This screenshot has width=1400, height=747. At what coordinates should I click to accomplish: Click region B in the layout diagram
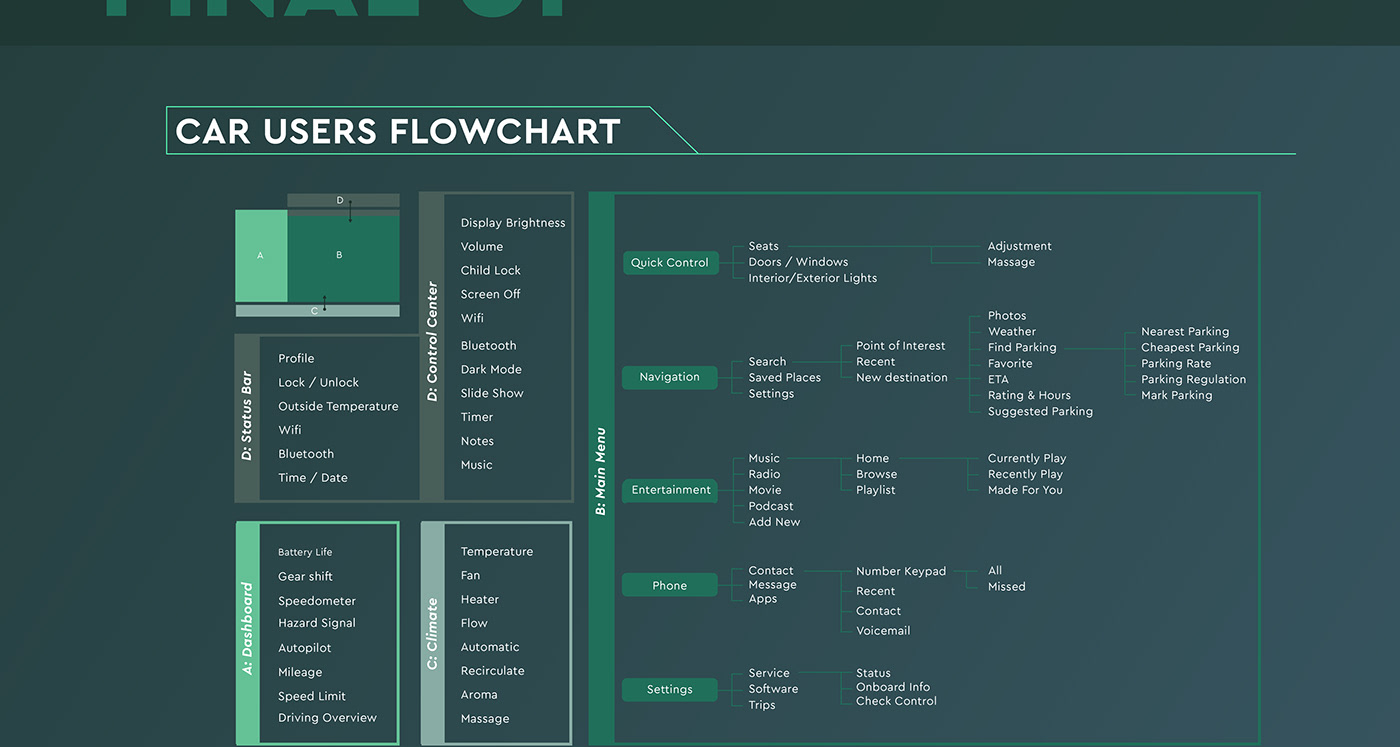[x=340, y=256]
